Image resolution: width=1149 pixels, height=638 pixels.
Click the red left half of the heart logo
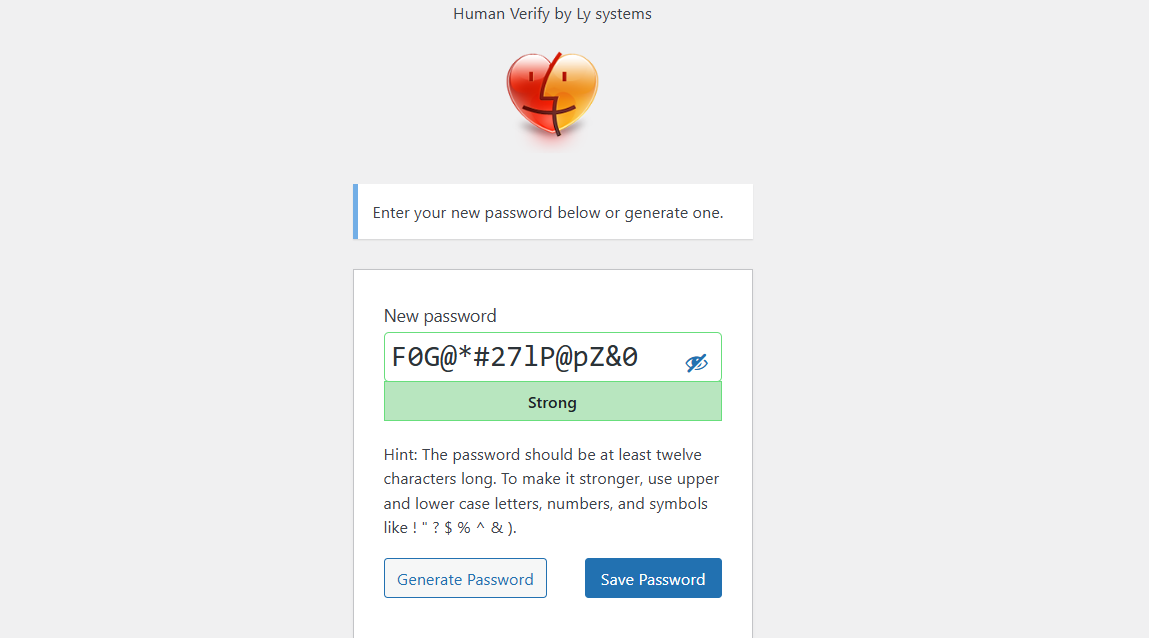point(526,95)
